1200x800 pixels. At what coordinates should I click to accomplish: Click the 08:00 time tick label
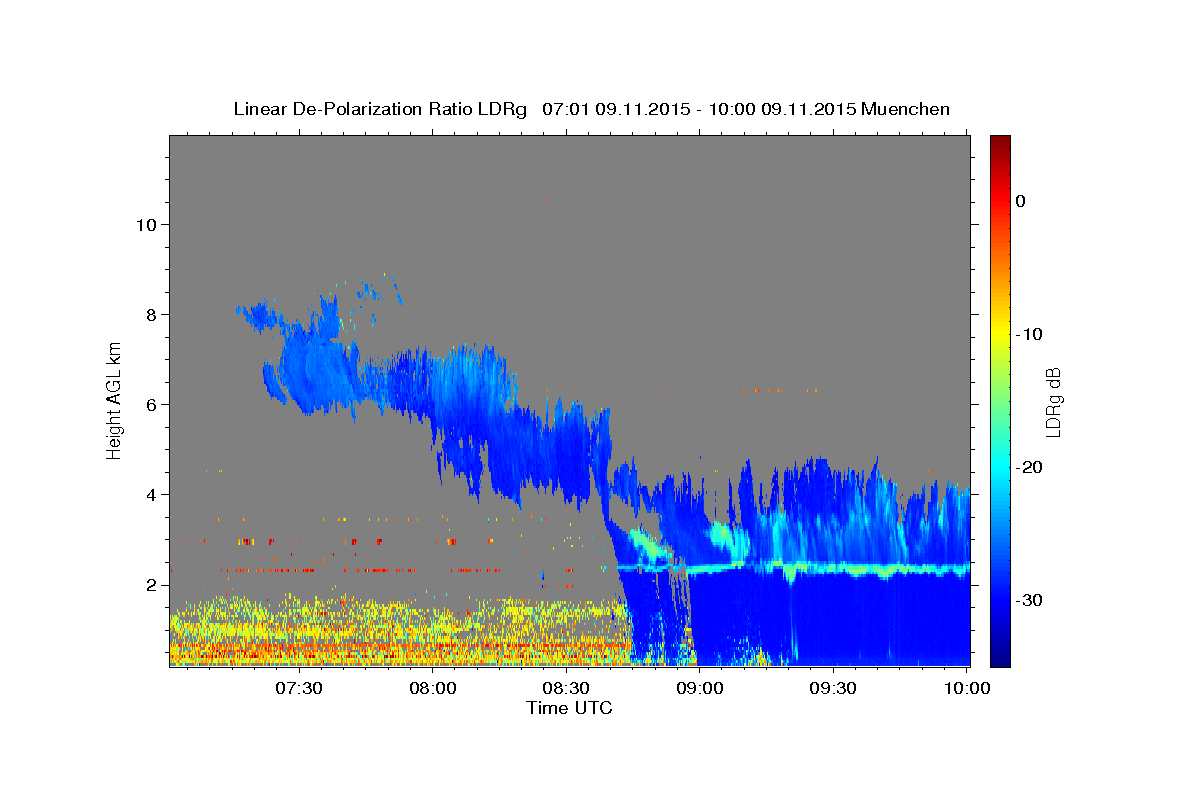pyautogui.click(x=432, y=689)
